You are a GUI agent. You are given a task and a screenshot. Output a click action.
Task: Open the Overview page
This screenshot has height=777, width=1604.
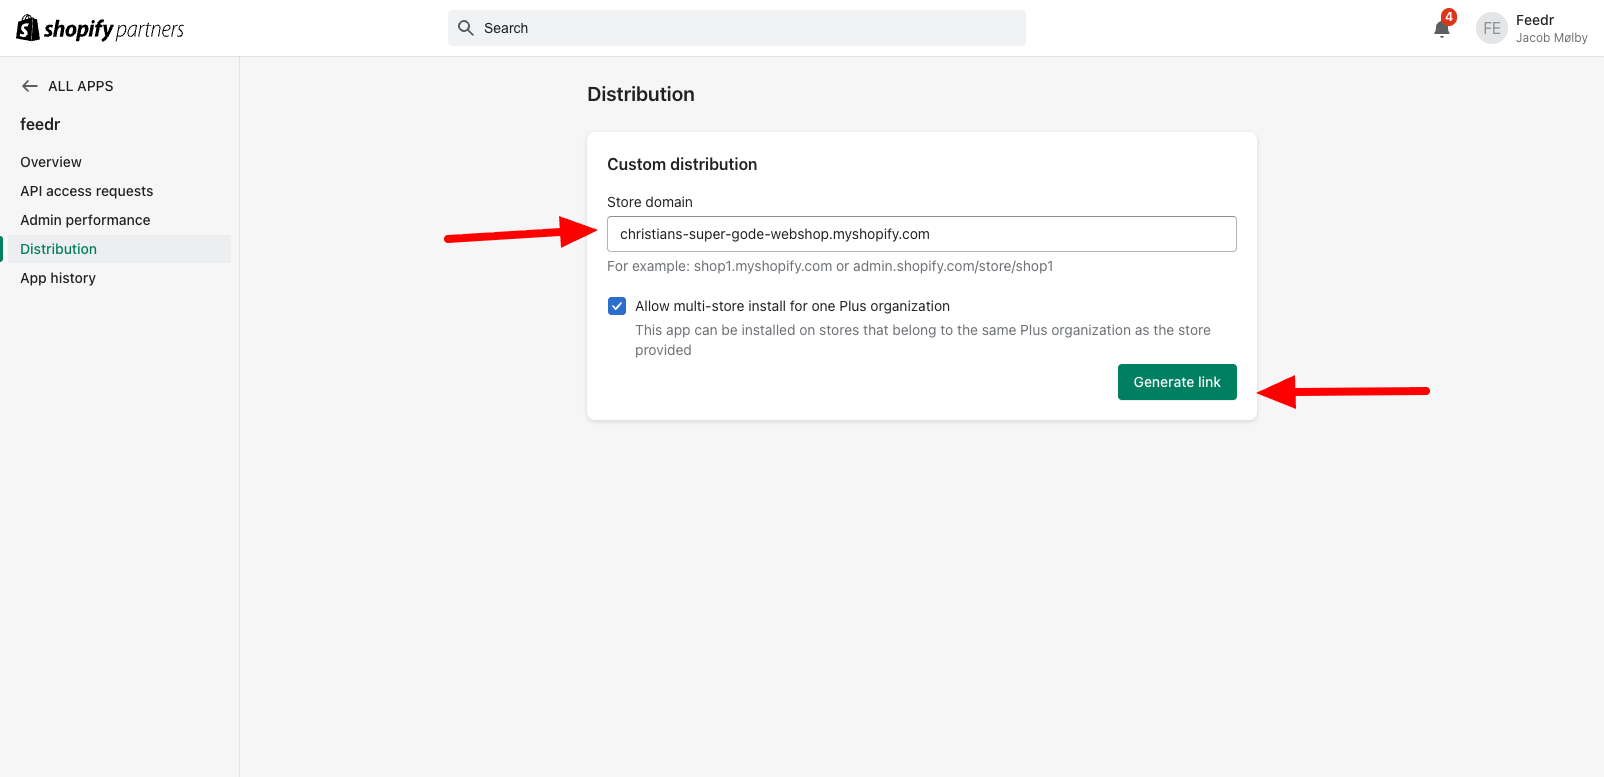point(51,162)
